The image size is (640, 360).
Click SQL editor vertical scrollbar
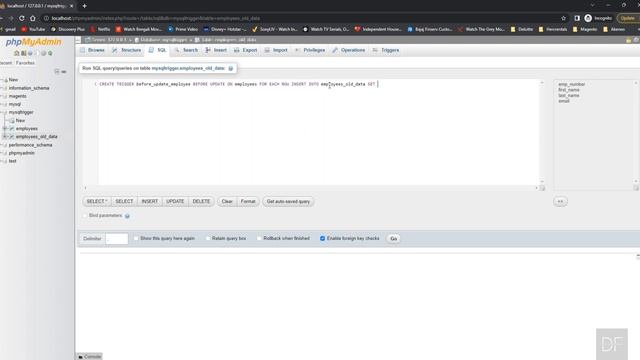click(x=542, y=132)
